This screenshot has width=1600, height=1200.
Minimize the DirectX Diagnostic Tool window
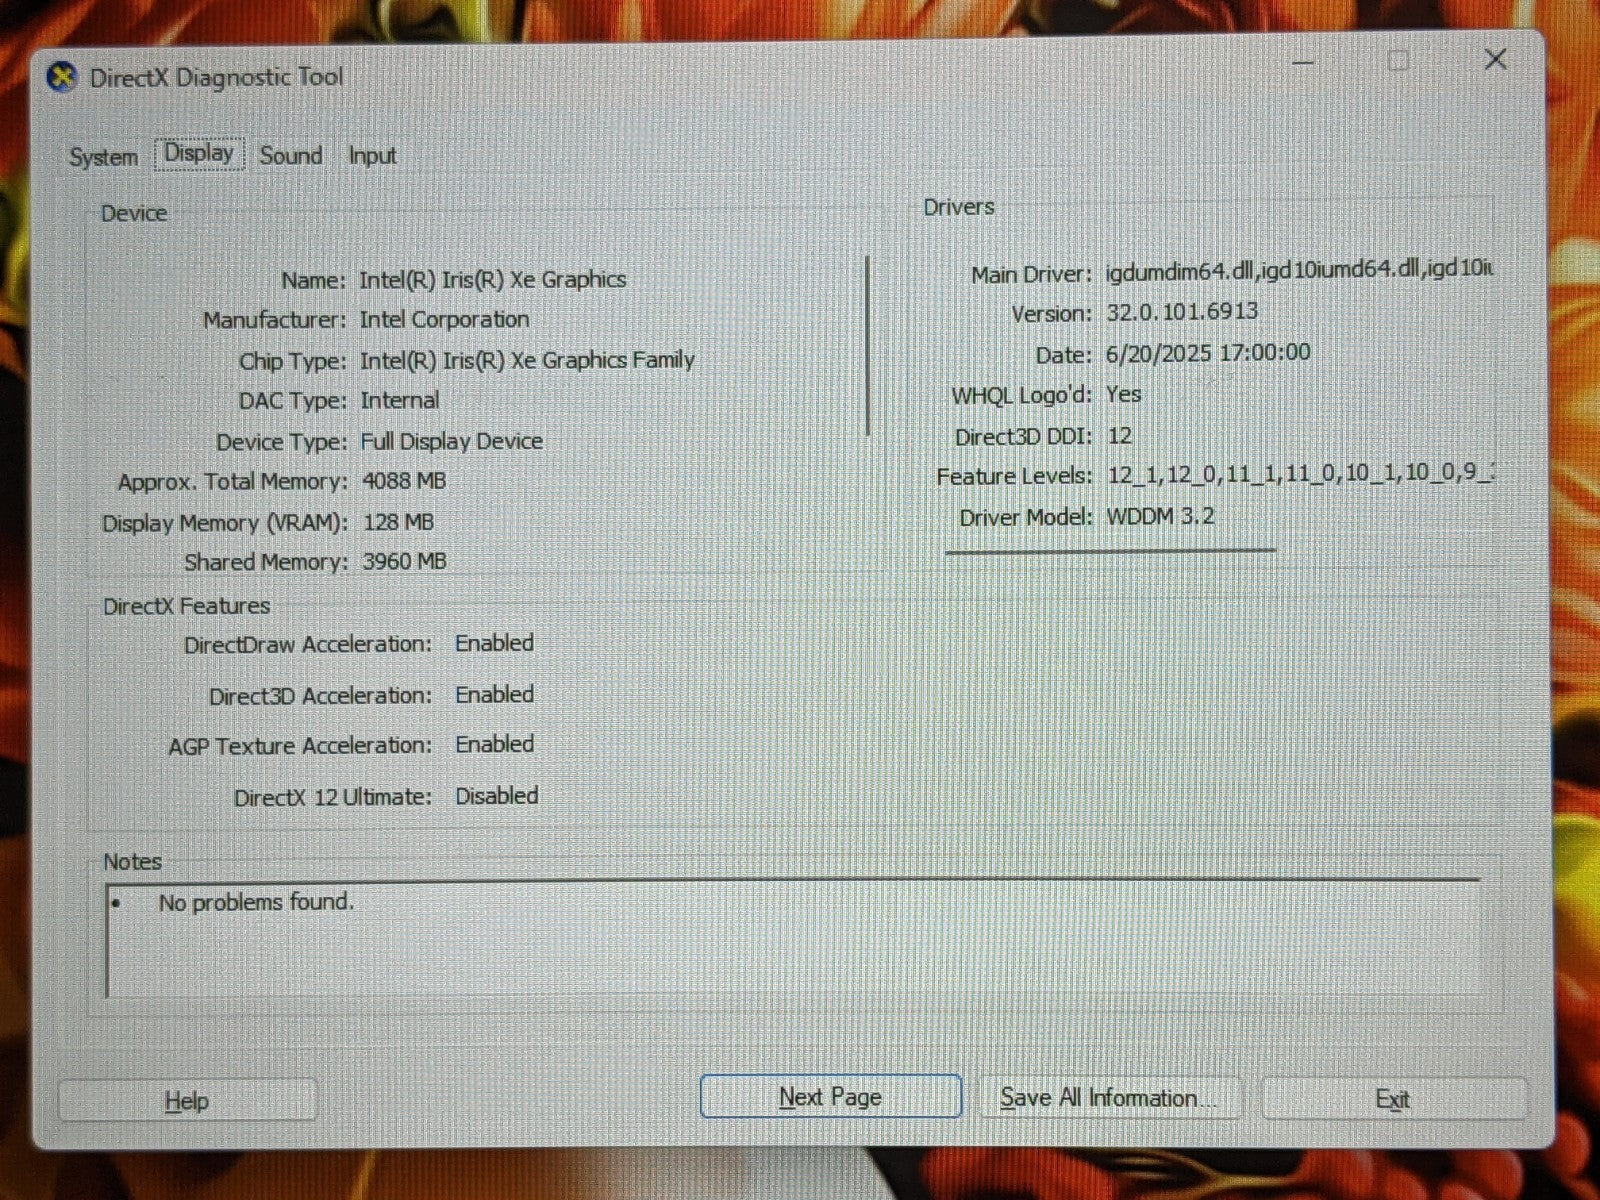[1302, 62]
